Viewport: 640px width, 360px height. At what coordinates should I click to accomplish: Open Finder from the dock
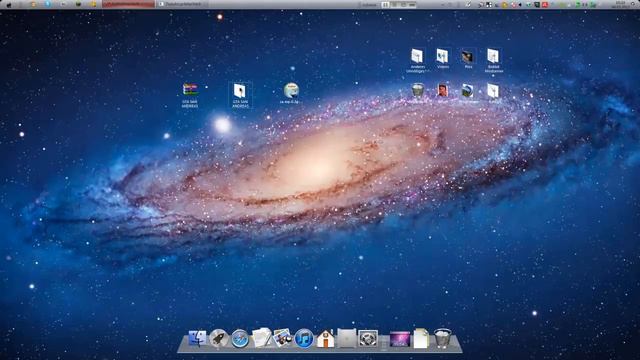(198, 338)
